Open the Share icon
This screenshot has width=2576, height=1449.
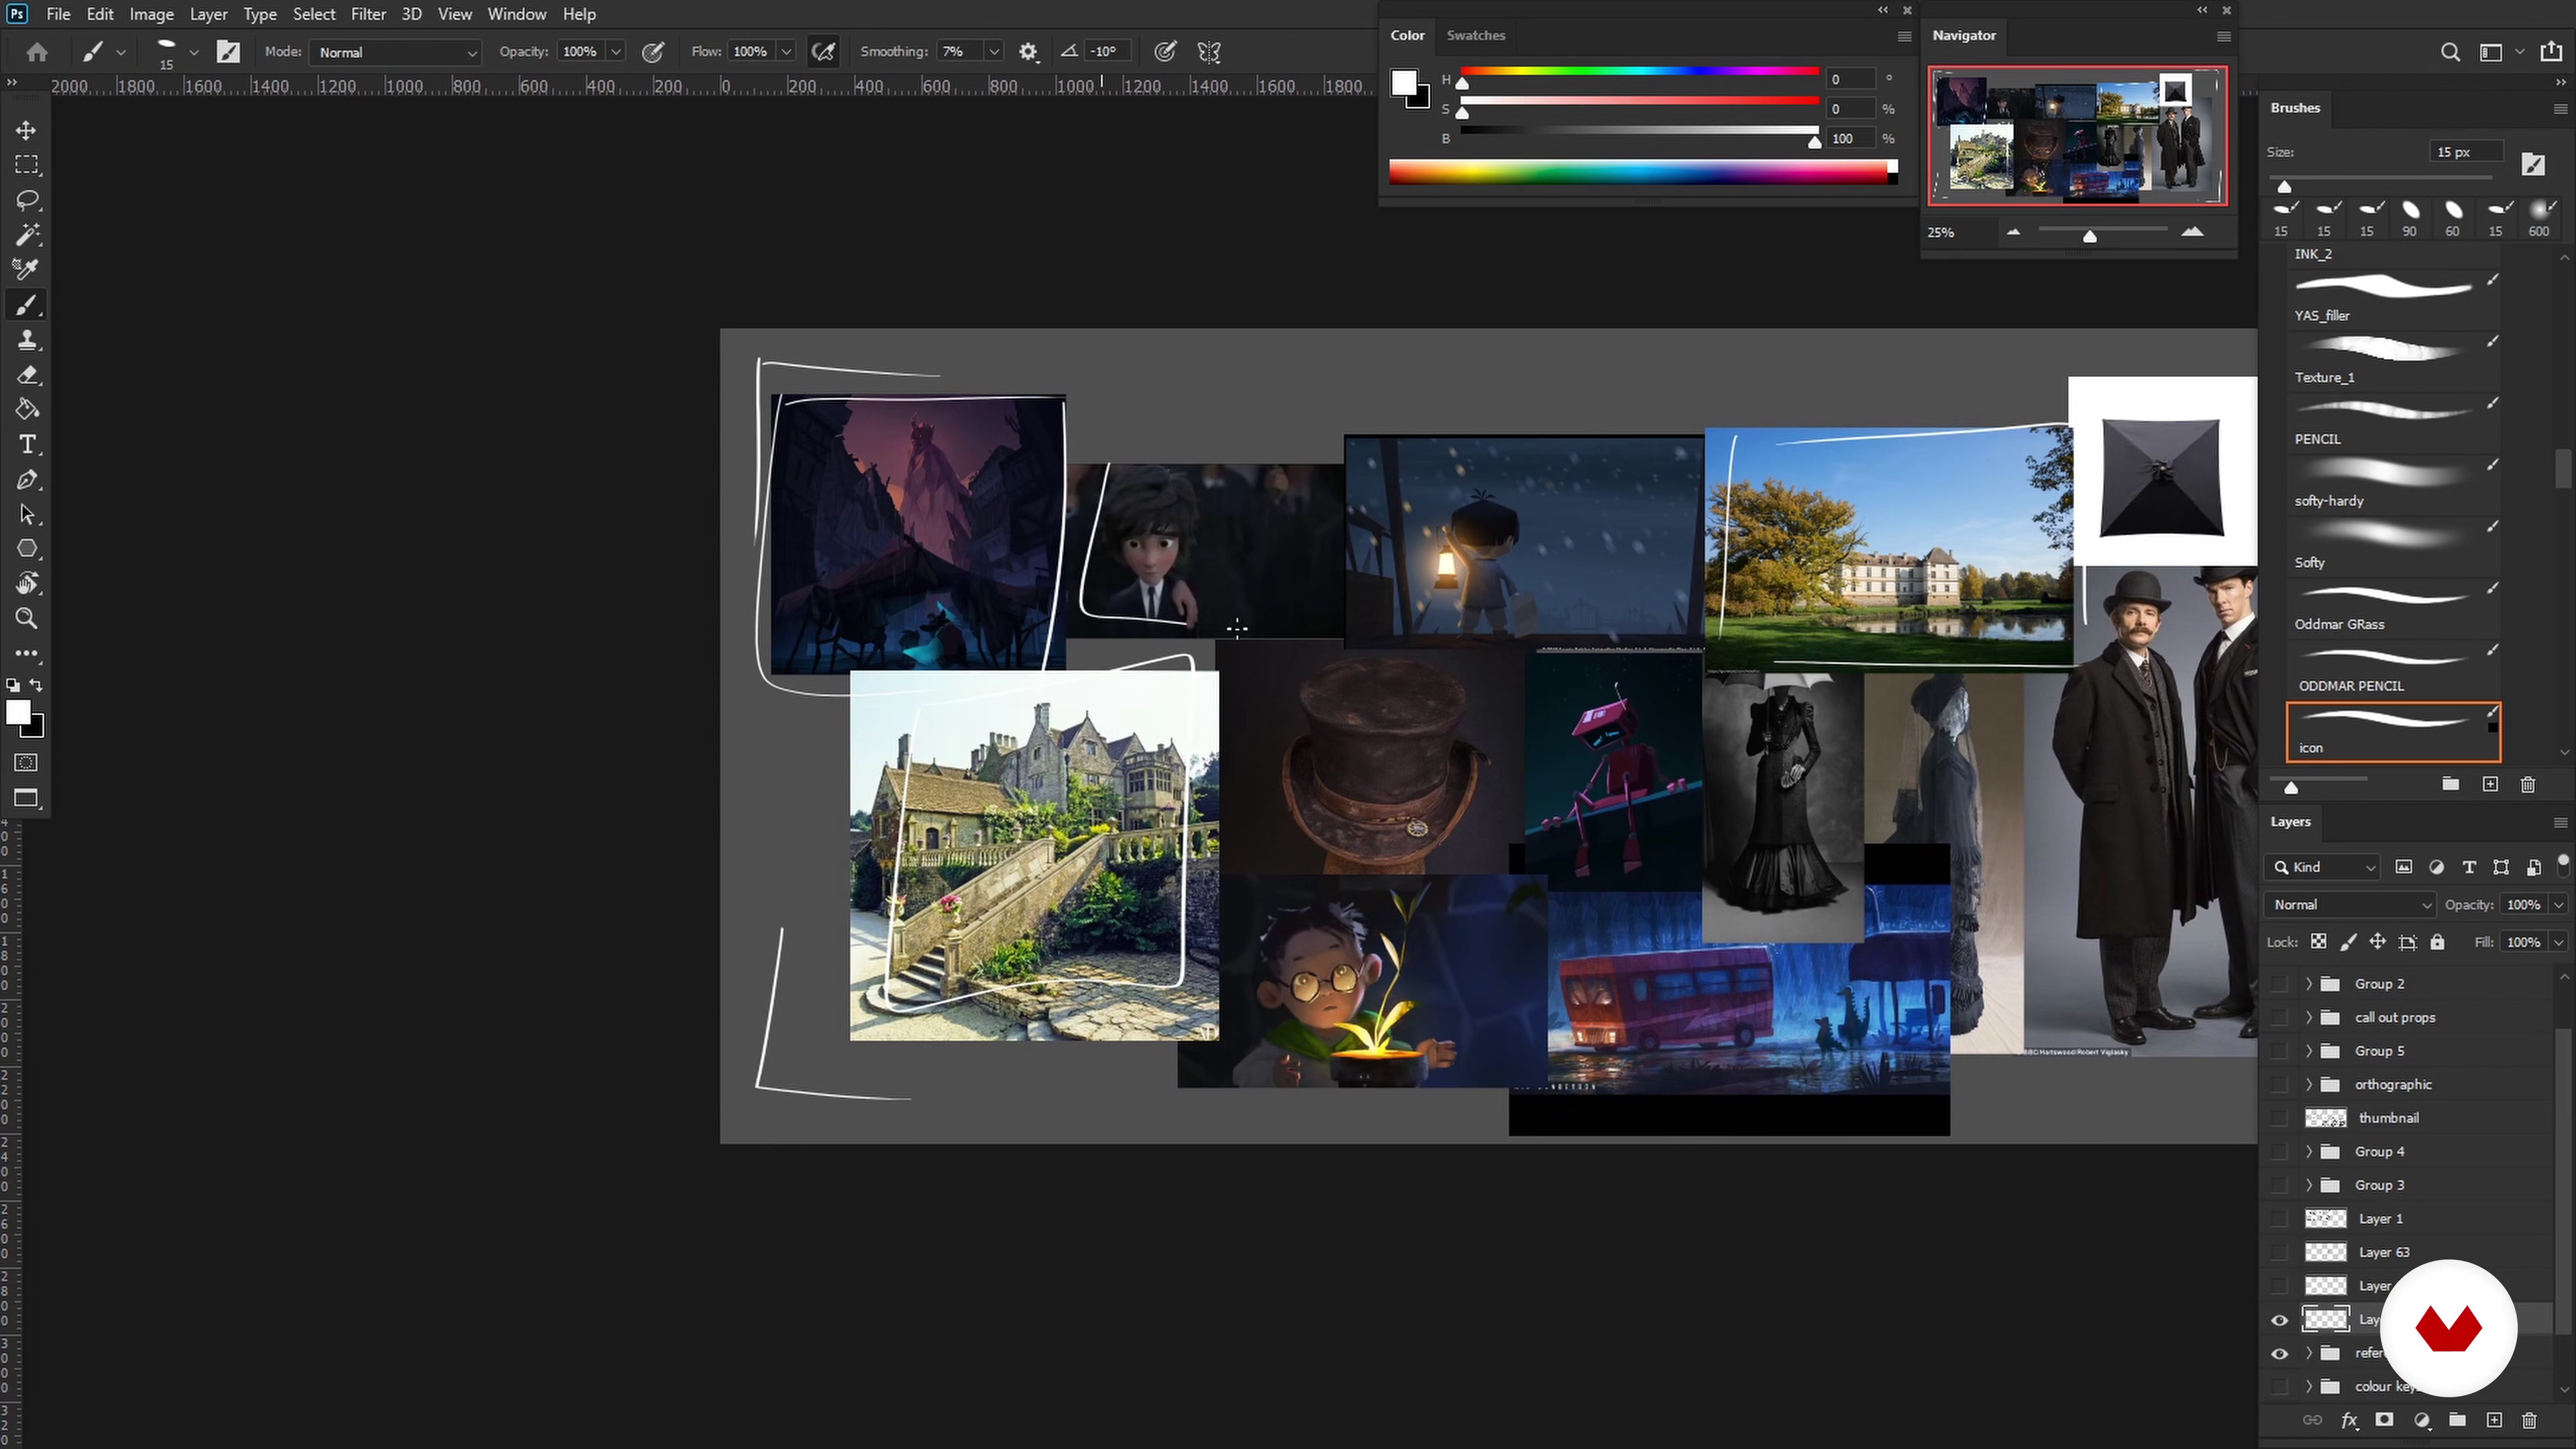[x=2551, y=52]
